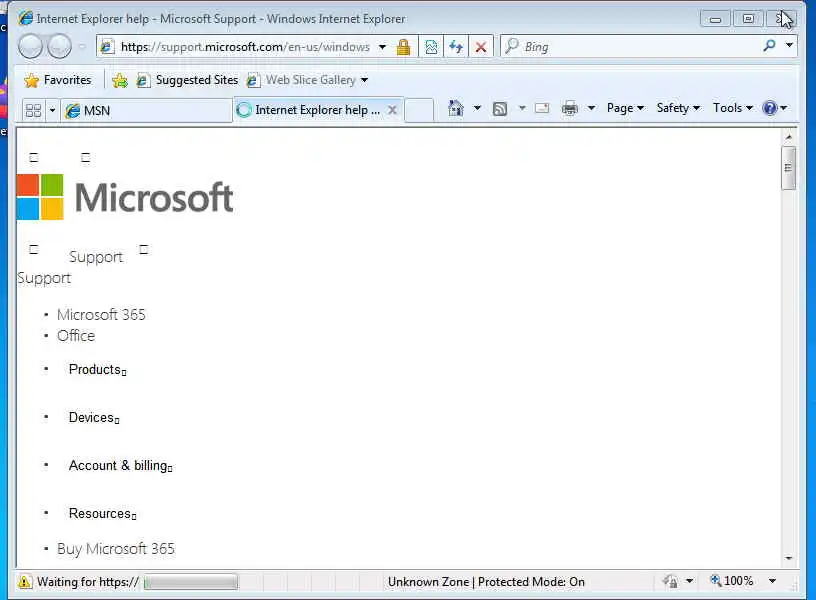This screenshot has height=600, width=816.
Task: Click the Internet Explorer title bar icon
Action: 26,18
